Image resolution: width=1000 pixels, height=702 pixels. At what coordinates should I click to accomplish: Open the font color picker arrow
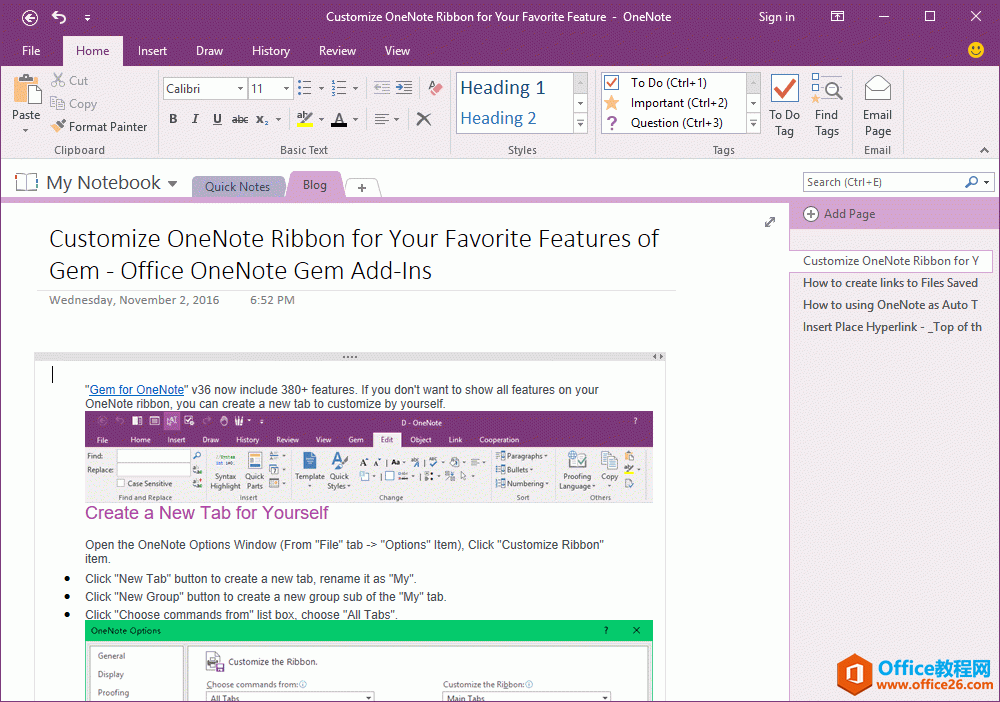pos(355,119)
